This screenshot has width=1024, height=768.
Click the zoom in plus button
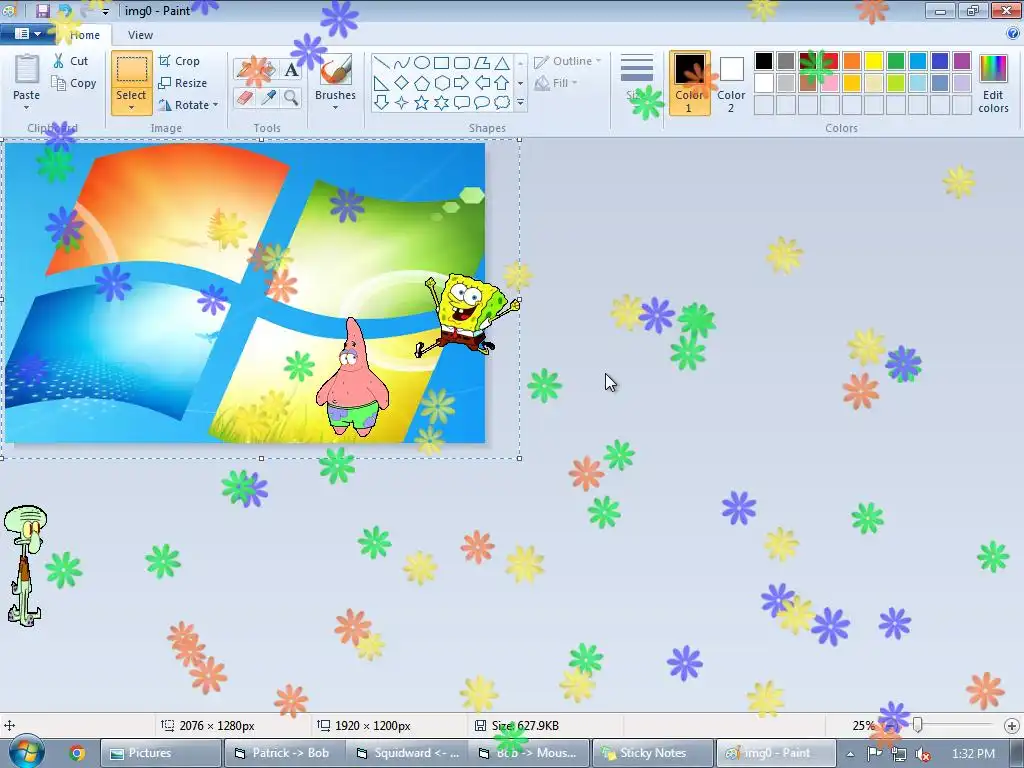click(1011, 726)
